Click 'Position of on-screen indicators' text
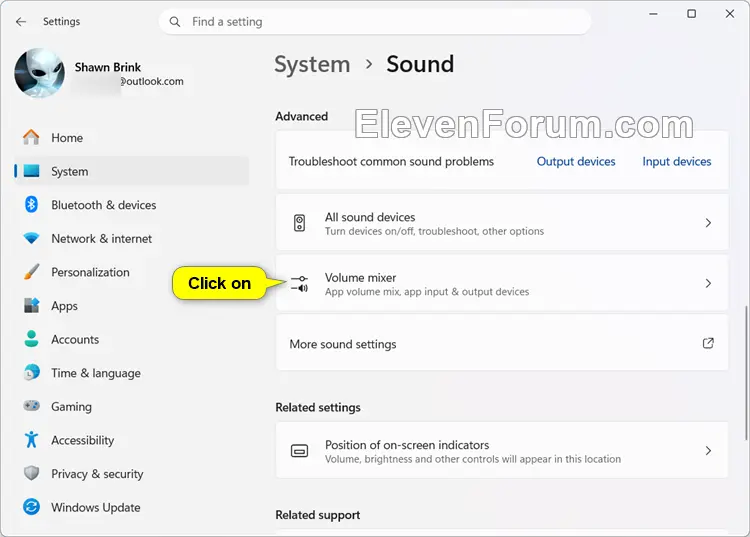 point(407,445)
